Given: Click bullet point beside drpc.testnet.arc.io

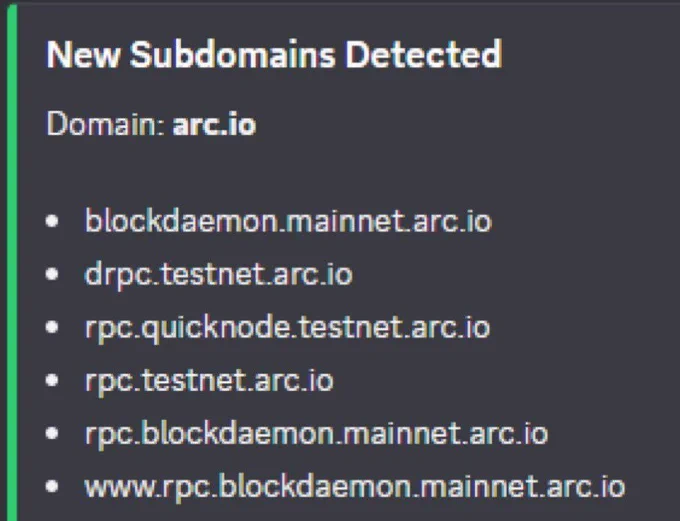Looking at the screenshot, I should click(x=52, y=274).
